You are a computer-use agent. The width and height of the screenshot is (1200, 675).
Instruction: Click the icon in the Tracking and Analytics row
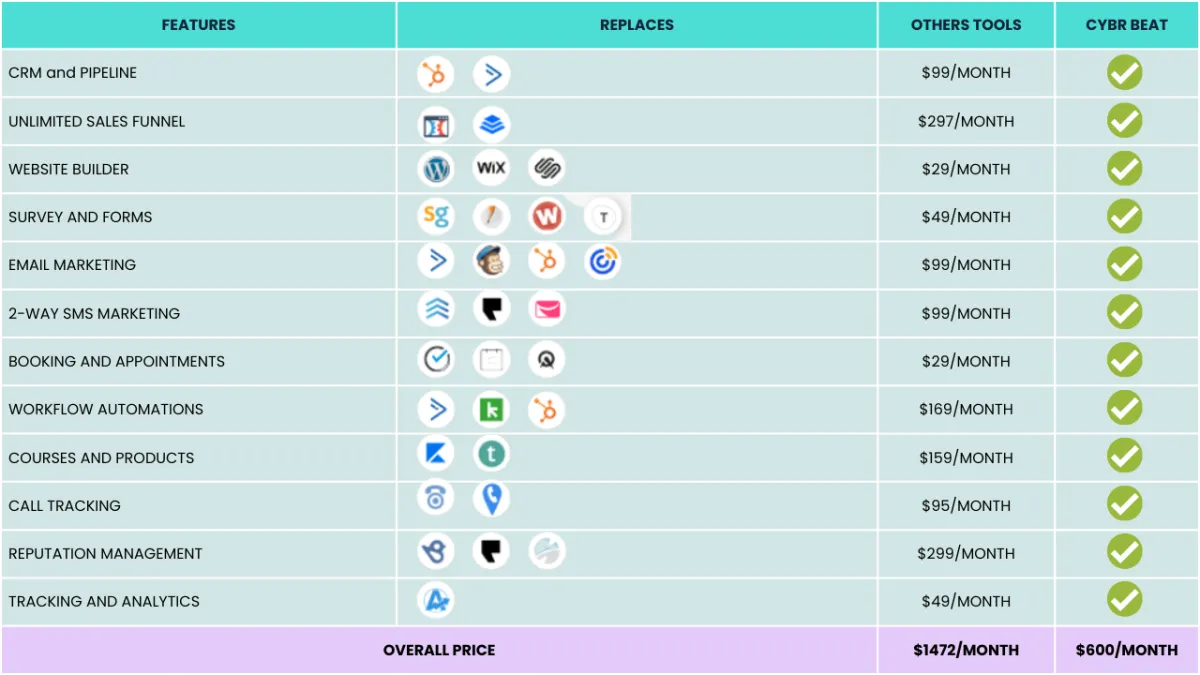point(436,600)
